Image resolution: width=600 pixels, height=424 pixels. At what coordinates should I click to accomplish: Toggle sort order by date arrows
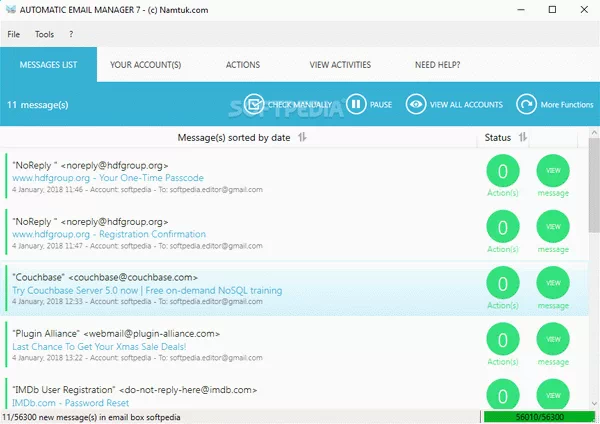[x=302, y=137]
